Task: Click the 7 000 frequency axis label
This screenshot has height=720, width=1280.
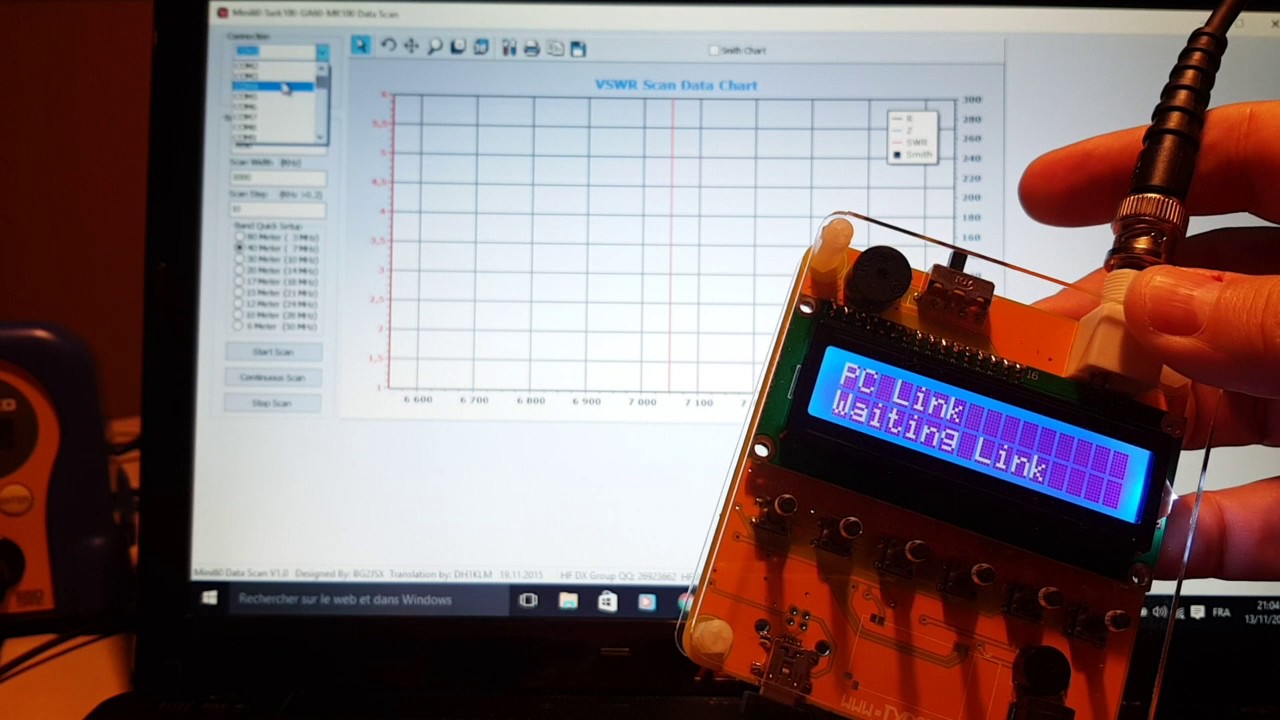Action: click(x=642, y=401)
